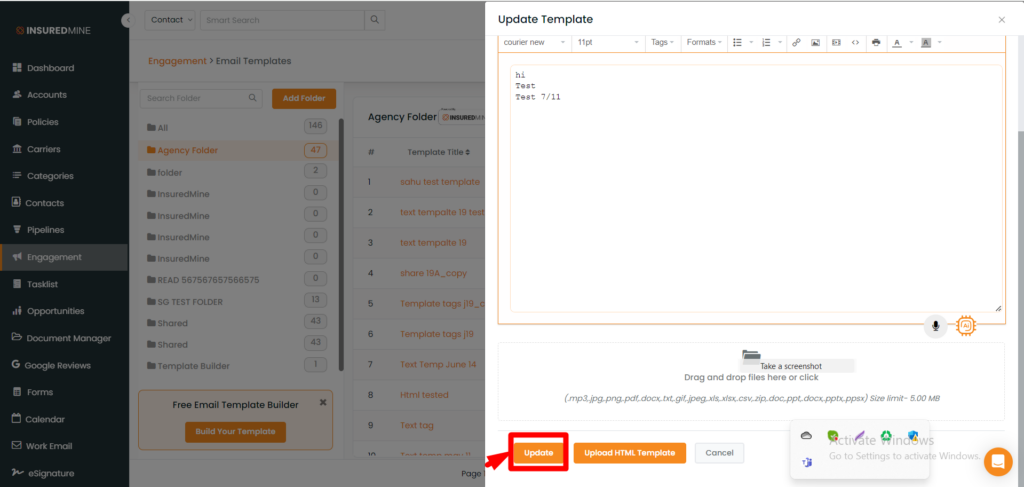This screenshot has width=1024, height=487.
Task: Click in the Search Folder field
Action: coord(201,99)
